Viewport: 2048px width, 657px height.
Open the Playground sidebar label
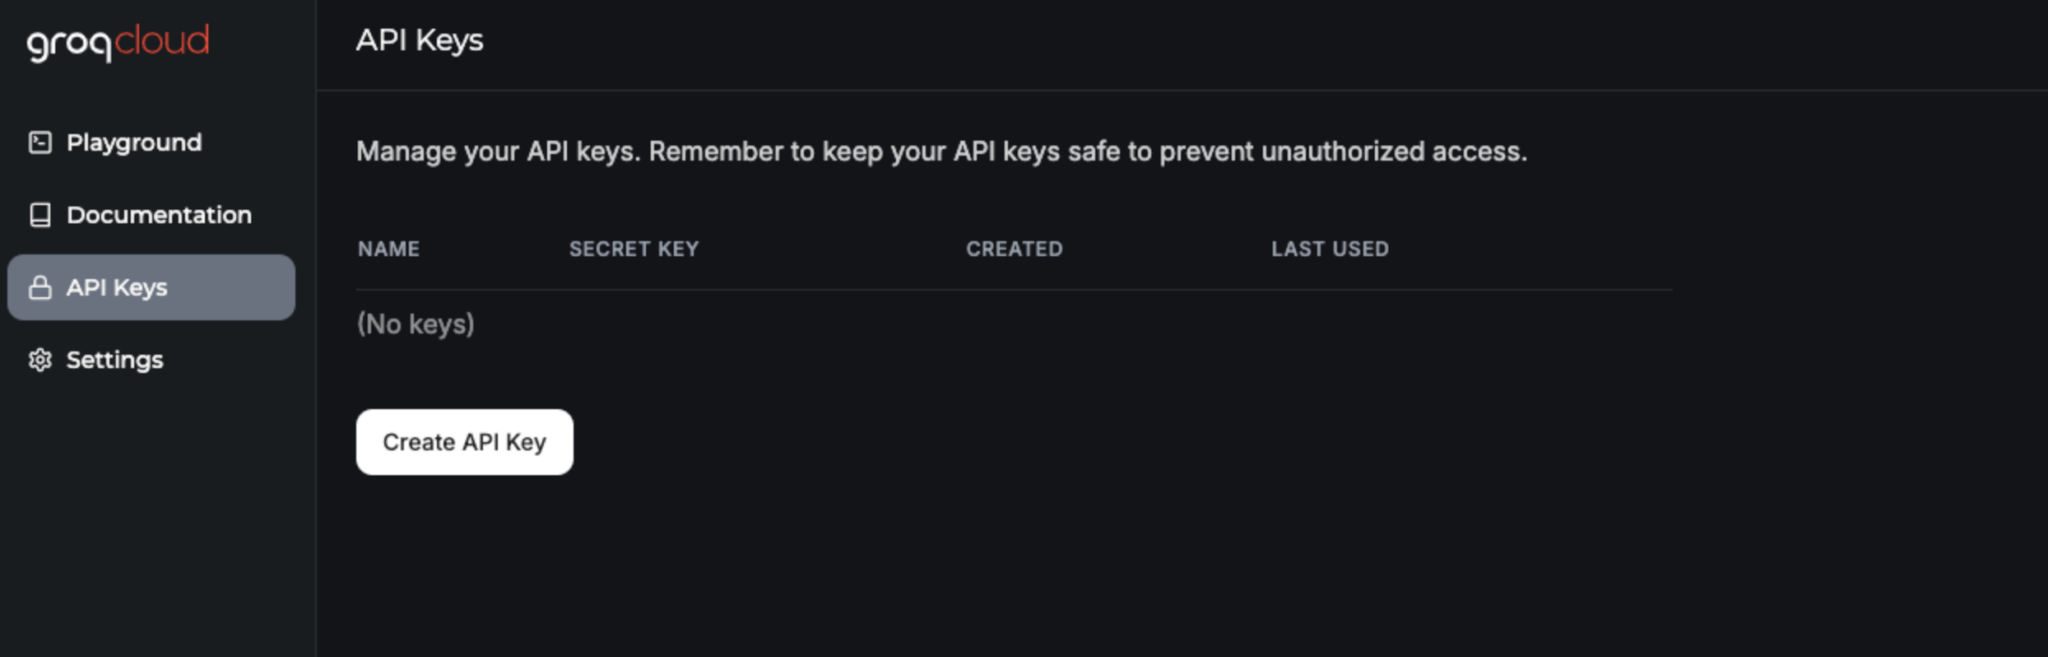(x=134, y=143)
